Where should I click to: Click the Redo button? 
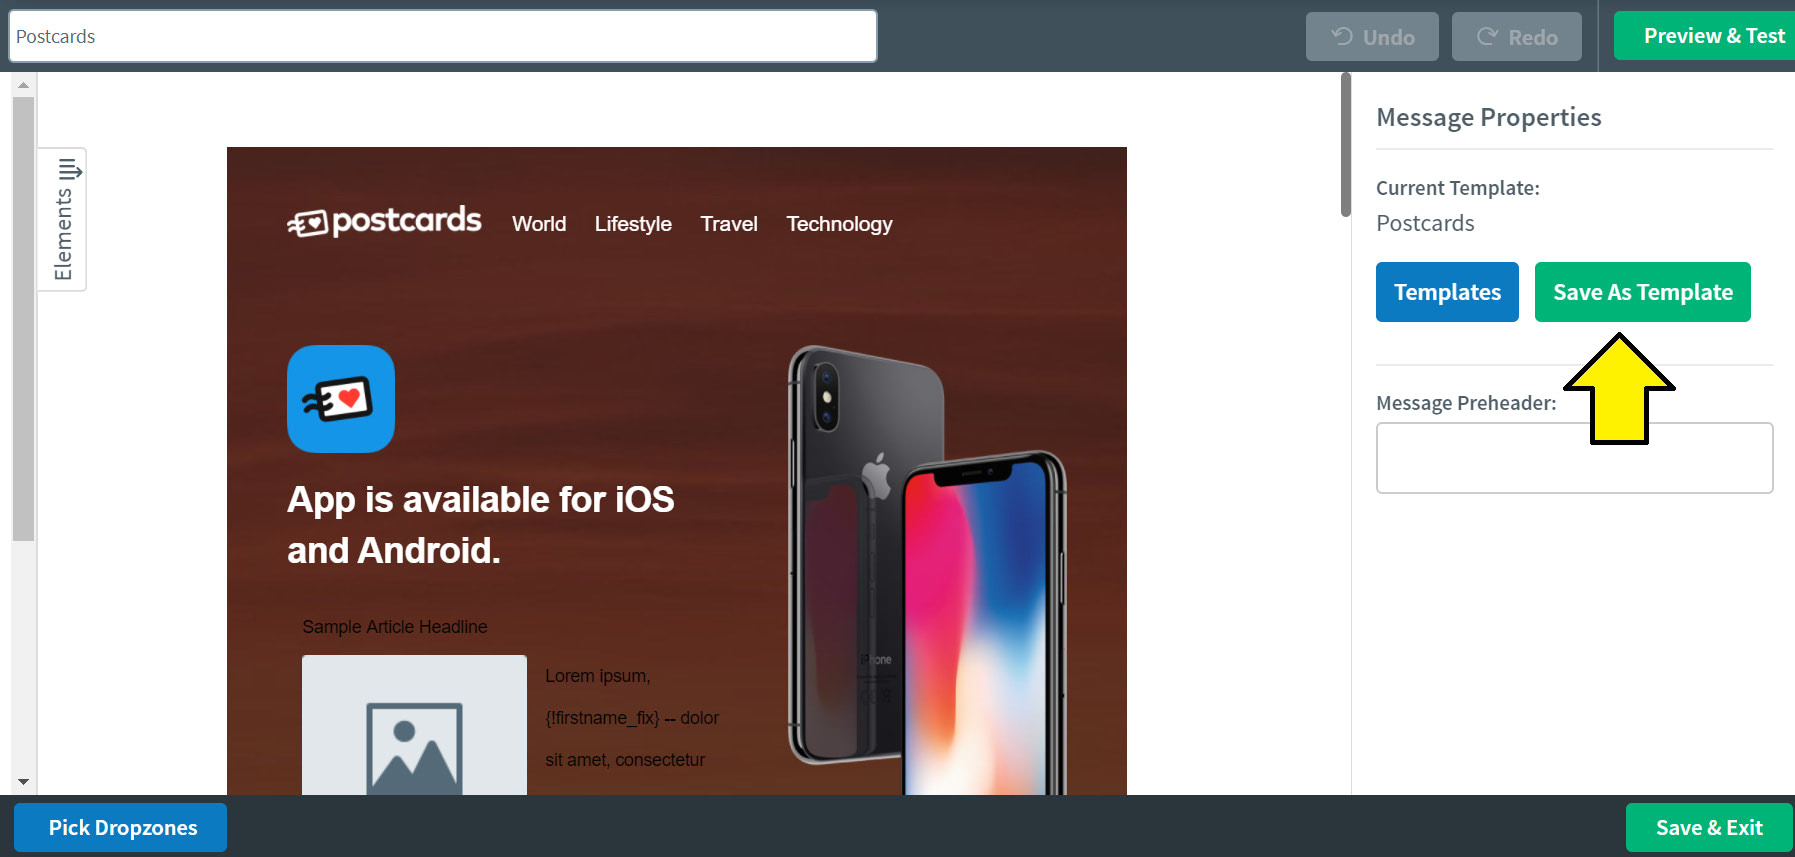click(1517, 37)
